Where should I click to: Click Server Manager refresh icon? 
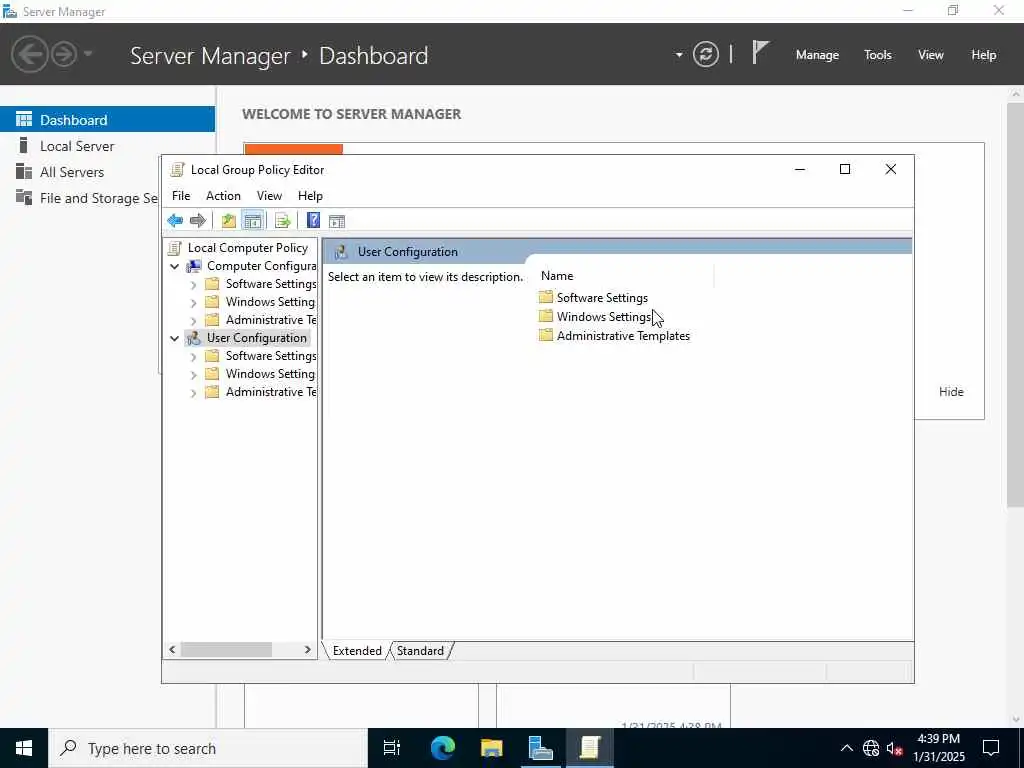click(705, 54)
